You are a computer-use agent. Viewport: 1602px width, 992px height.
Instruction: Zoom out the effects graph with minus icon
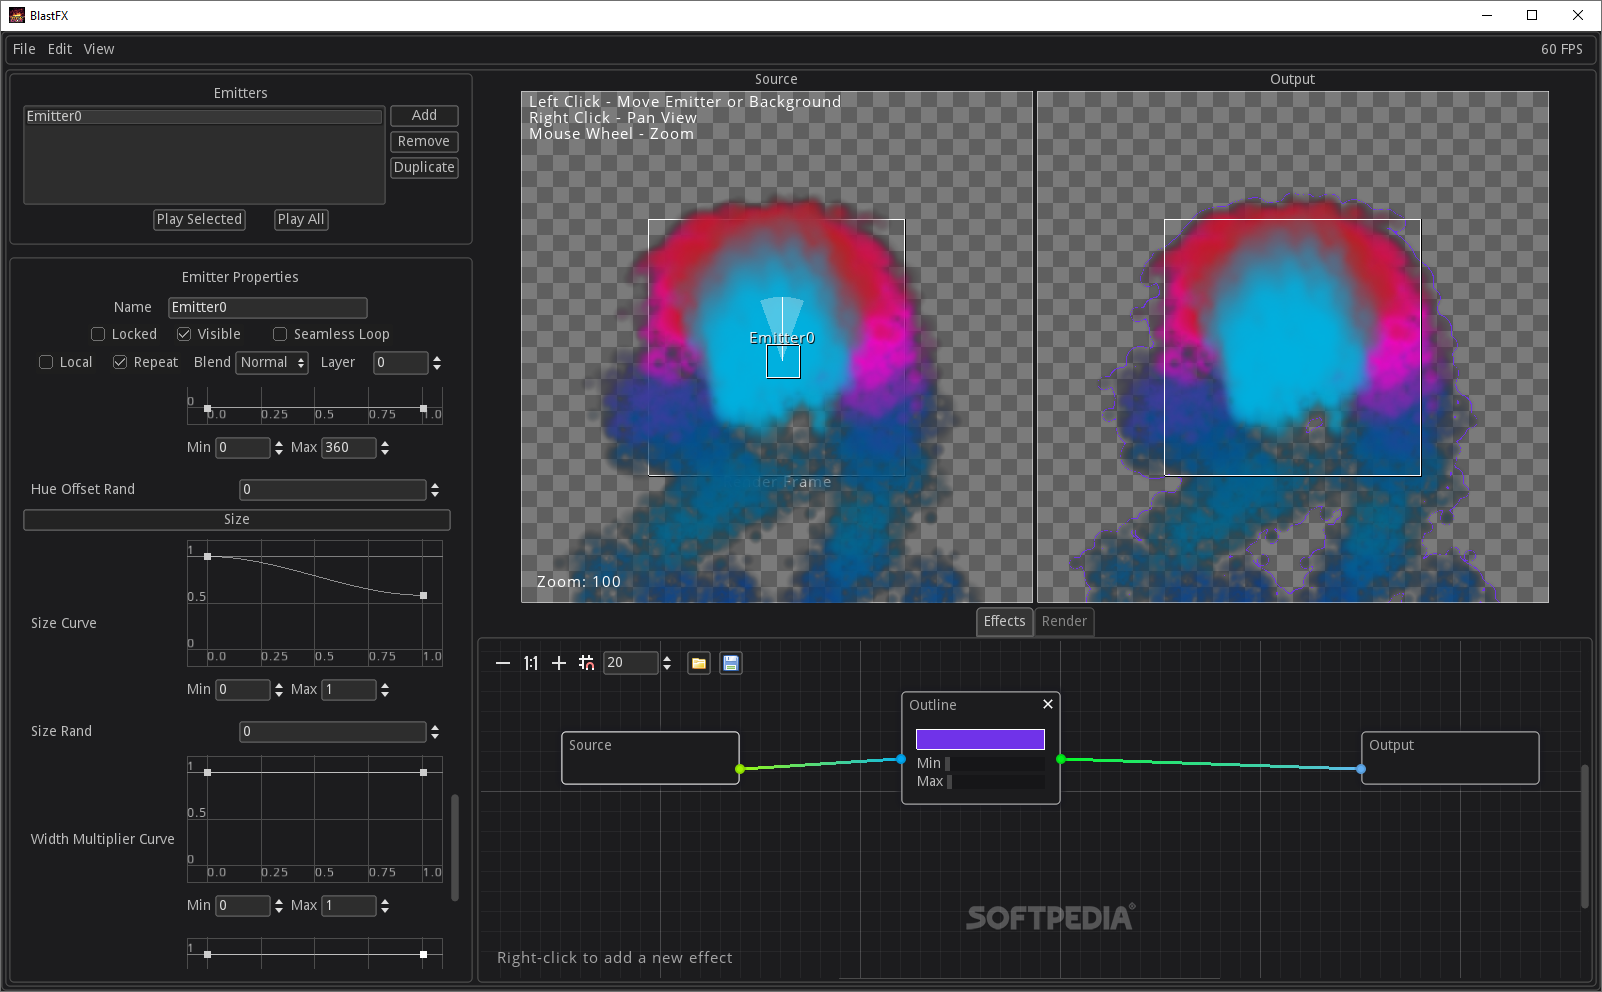503,663
